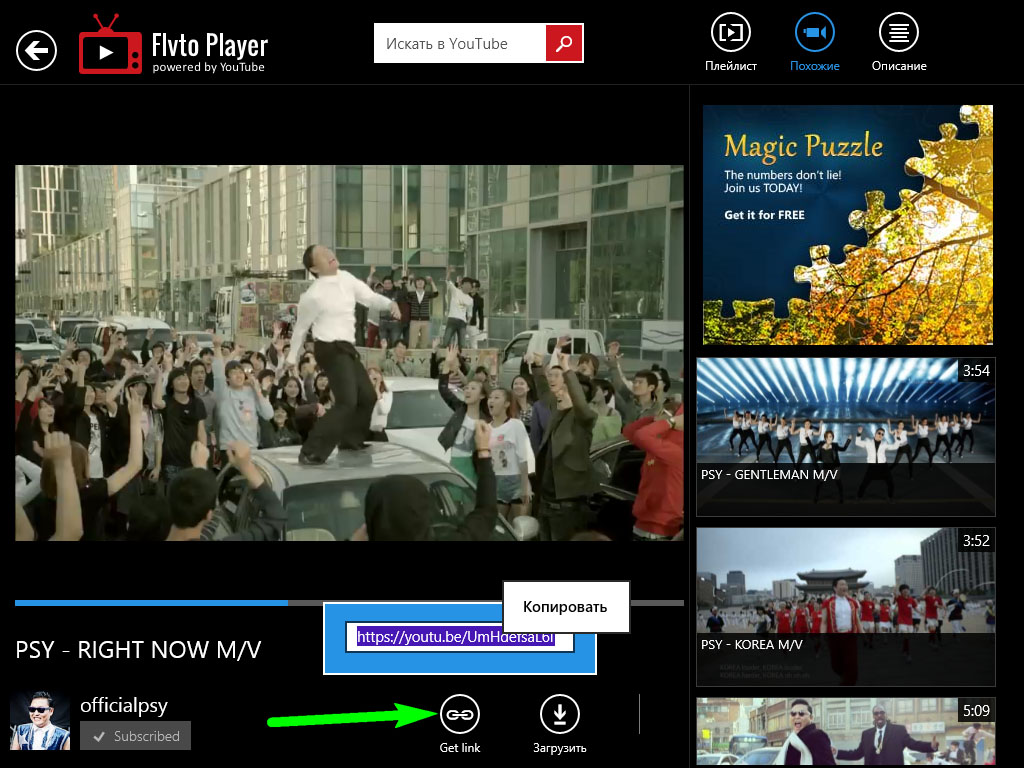Click the Загрузить download icon
Viewport: 1024px width, 768px height.
[560, 714]
